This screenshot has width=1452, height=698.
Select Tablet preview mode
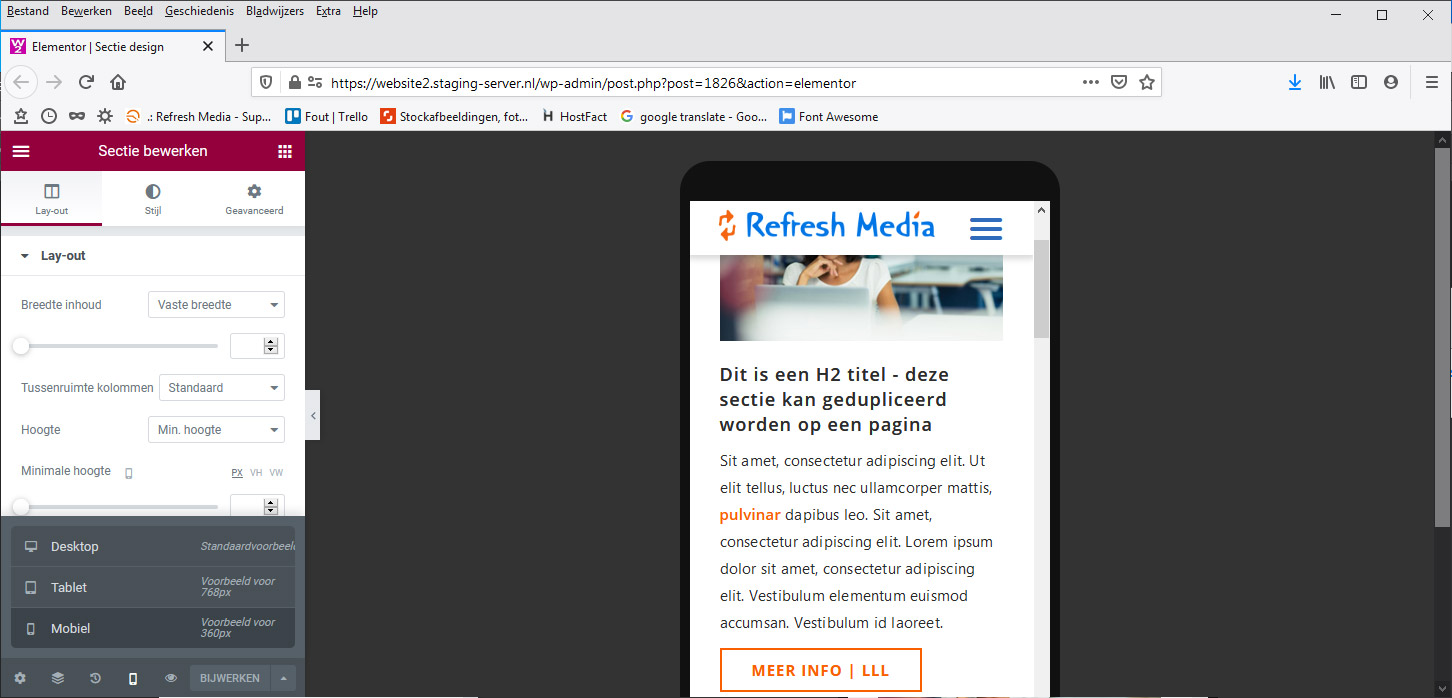[x=69, y=587]
